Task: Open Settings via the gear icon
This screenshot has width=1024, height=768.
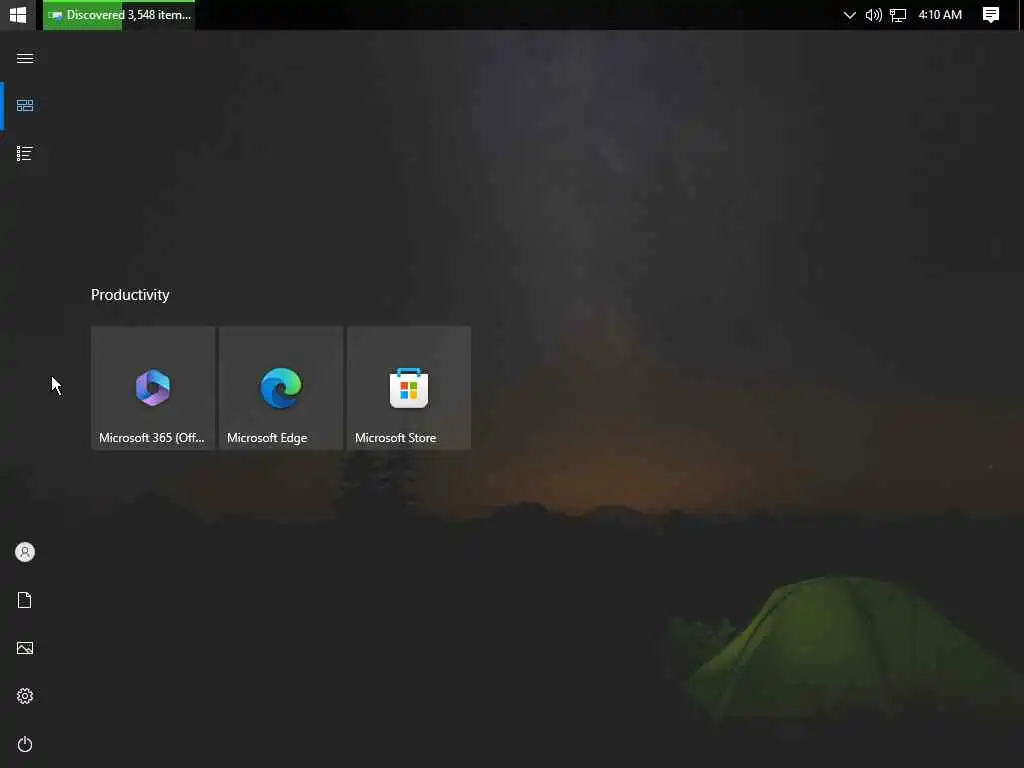Action: (x=25, y=696)
